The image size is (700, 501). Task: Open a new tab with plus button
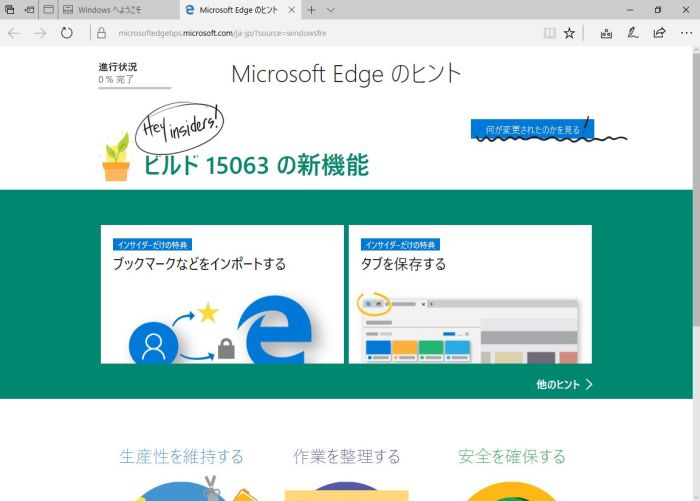click(x=311, y=10)
